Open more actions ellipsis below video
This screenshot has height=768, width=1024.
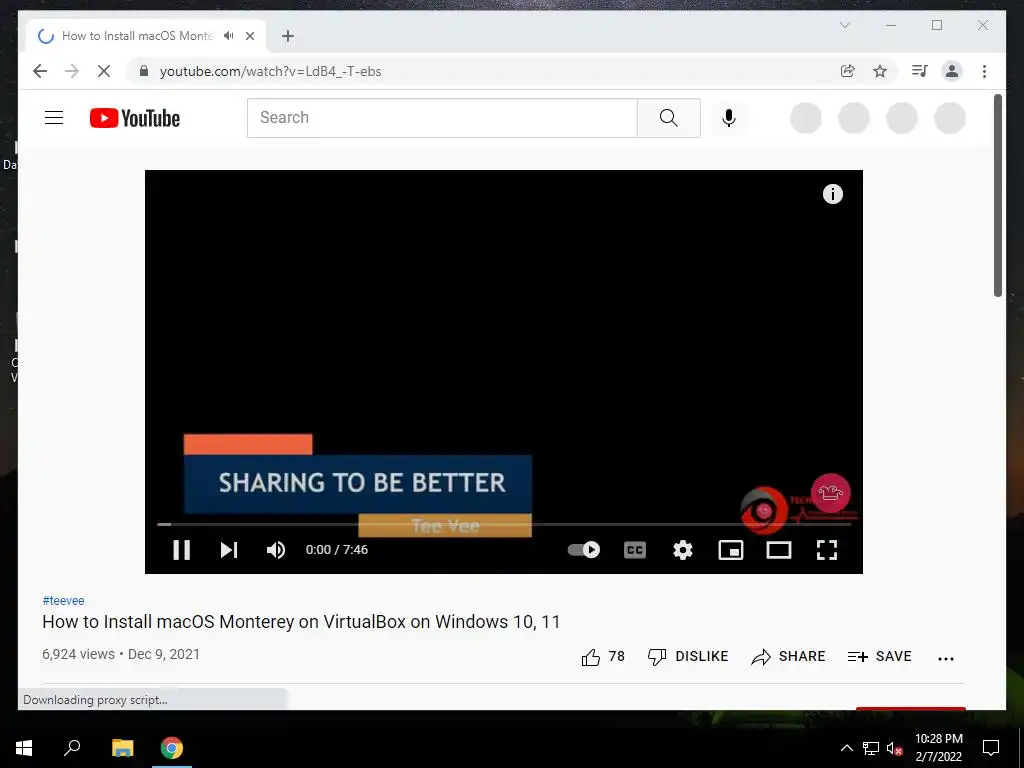[x=946, y=658]
